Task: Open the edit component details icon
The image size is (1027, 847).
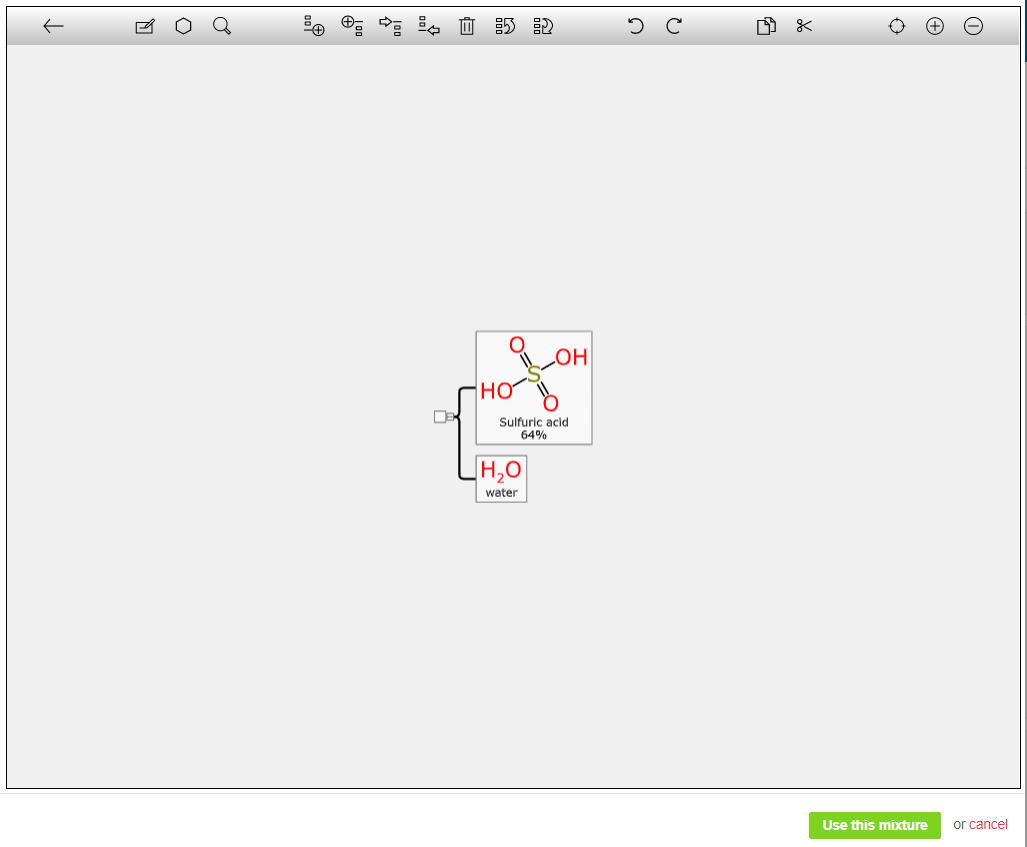Action: (145, 26)
